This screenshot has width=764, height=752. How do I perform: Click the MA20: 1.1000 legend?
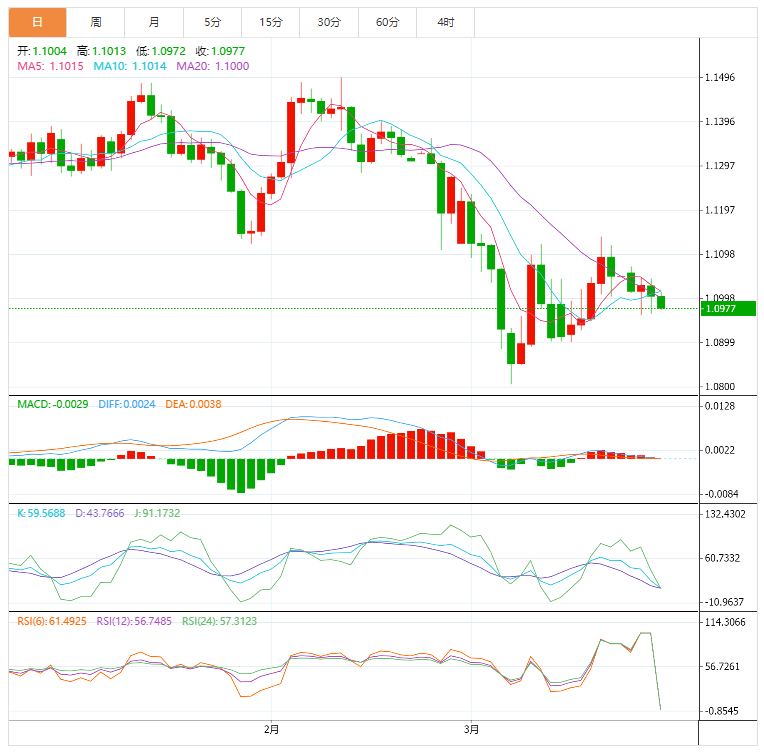(213, 66)
